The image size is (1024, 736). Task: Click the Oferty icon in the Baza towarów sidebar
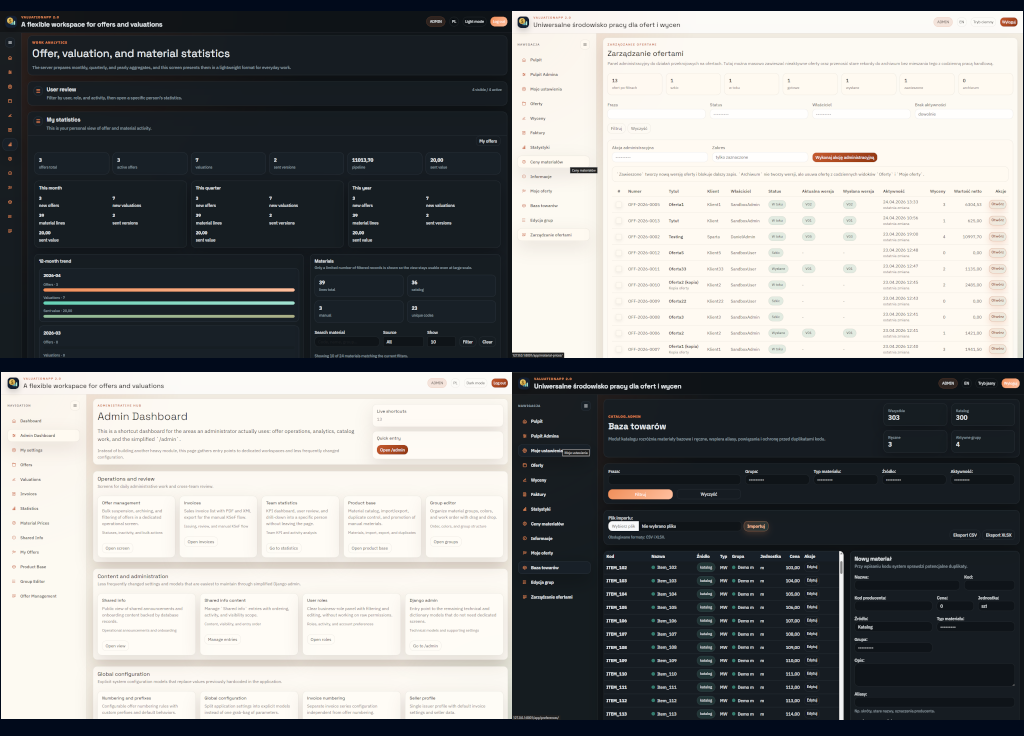(524, 466)
